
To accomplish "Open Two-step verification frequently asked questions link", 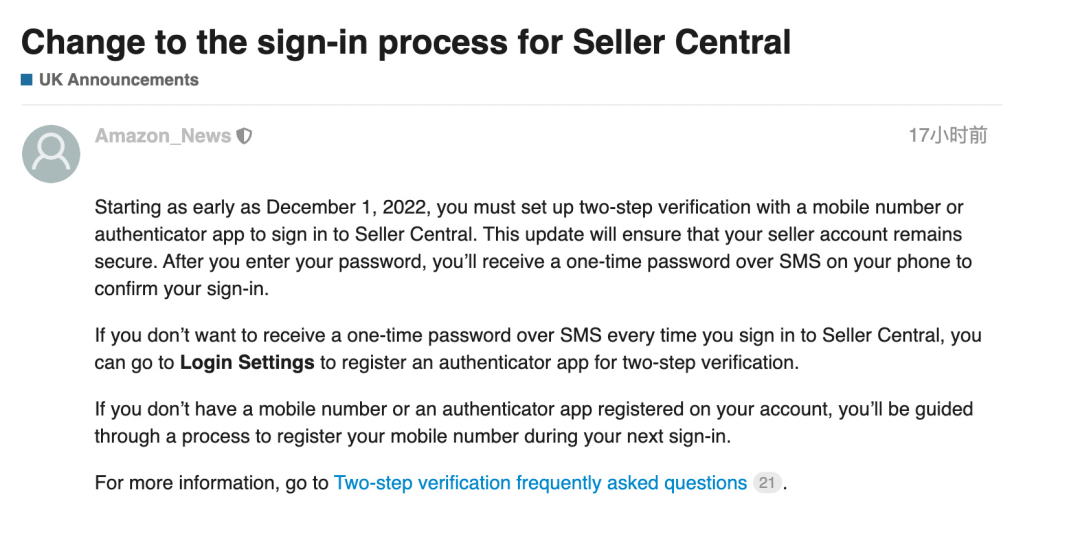I will (540, 483).
